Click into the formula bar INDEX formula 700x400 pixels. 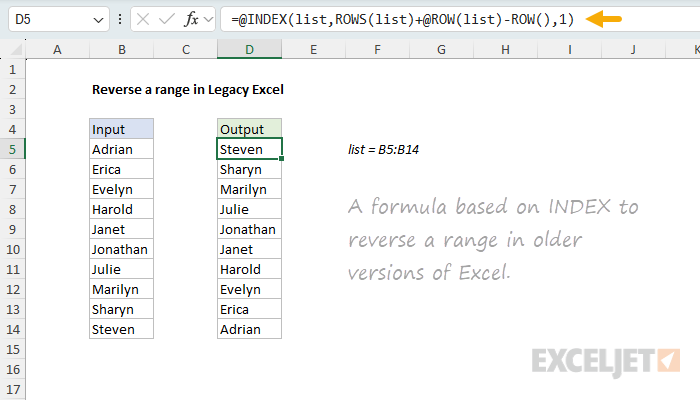pyautogui.click(x=402, y=19)
